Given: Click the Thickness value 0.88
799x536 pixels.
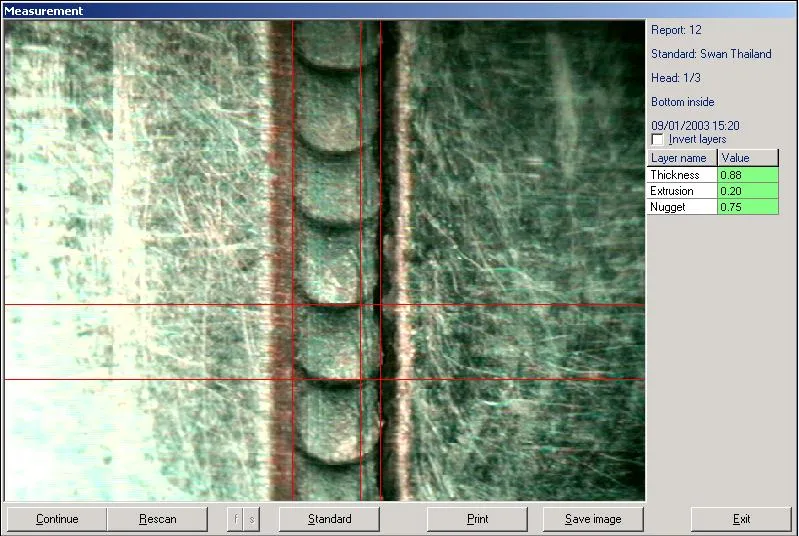Looking at the screenshot, I should tap(748, 175).
